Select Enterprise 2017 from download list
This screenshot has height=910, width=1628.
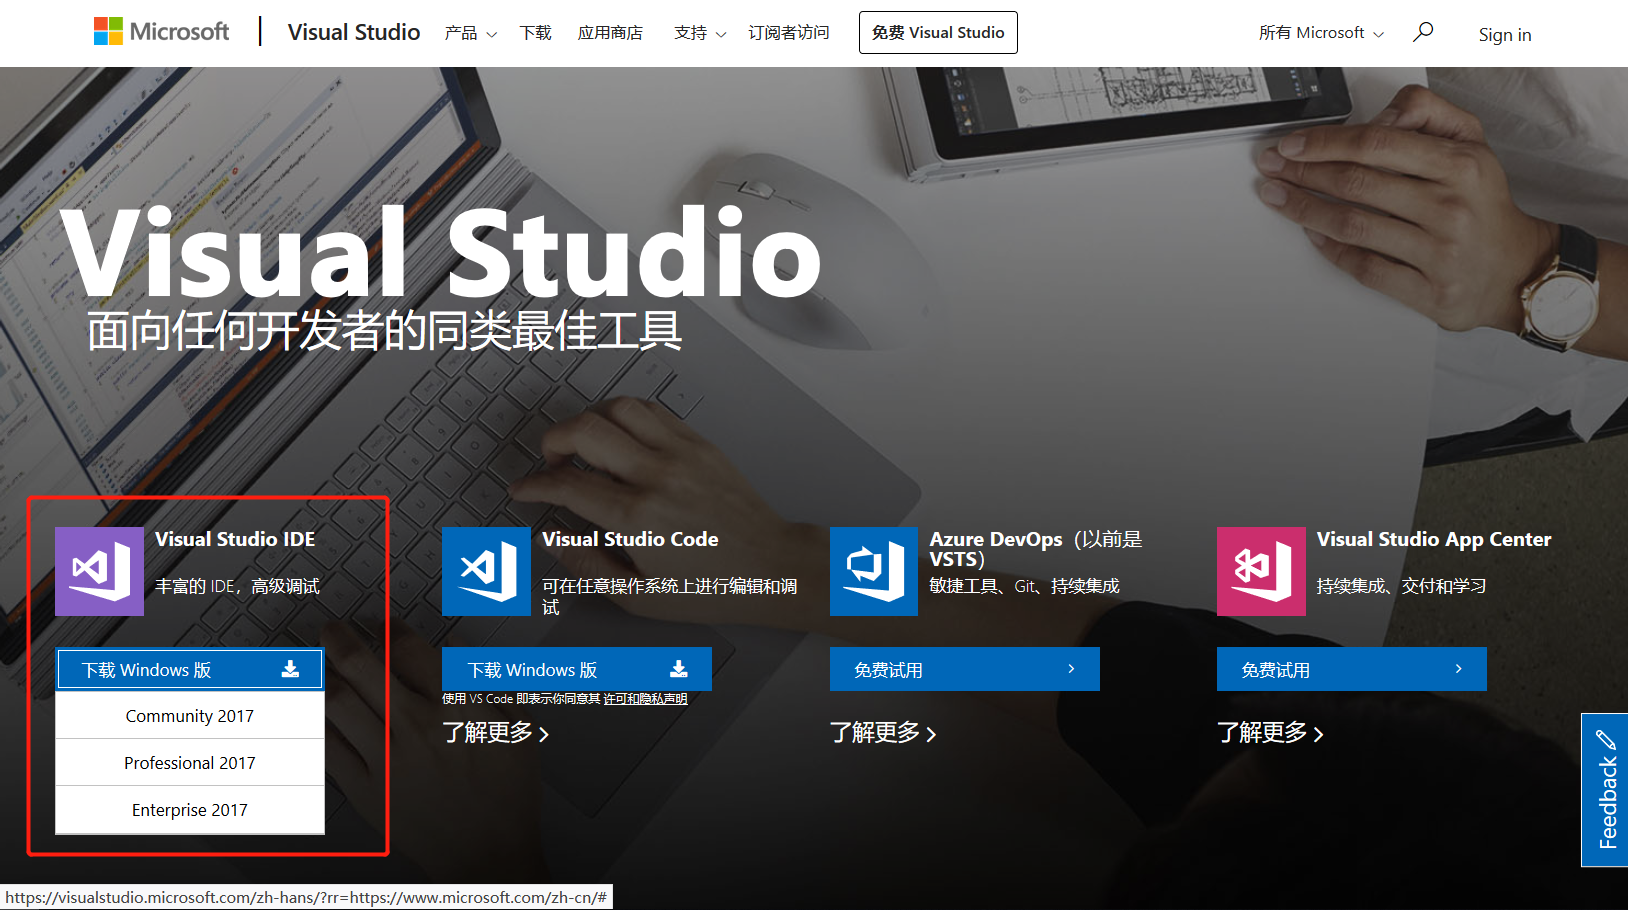coord(190,810)
